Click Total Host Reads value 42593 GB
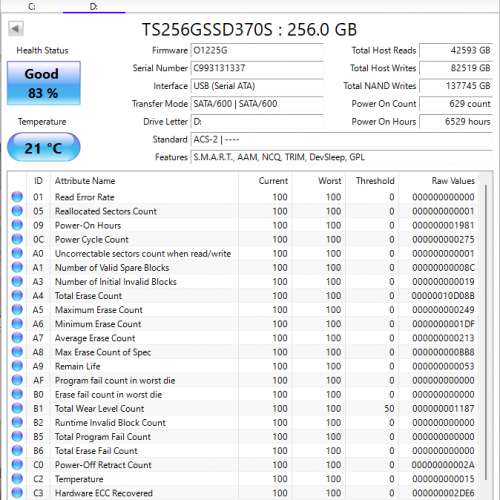 click(456, 51)
